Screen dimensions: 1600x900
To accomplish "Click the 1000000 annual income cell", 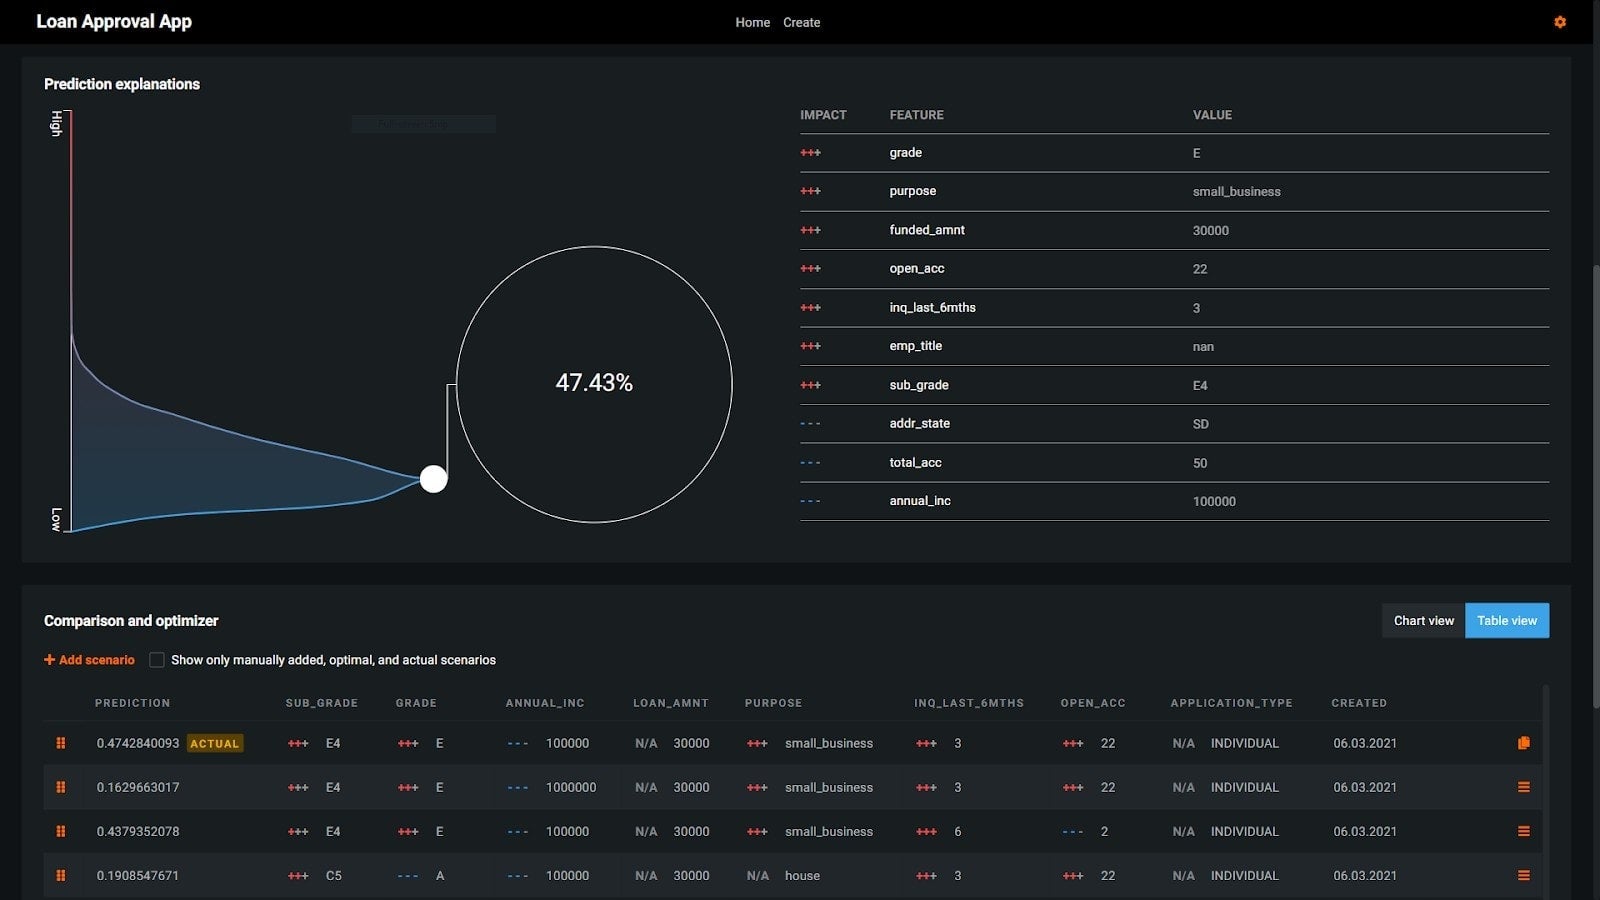I will click(x=571, y=787).
